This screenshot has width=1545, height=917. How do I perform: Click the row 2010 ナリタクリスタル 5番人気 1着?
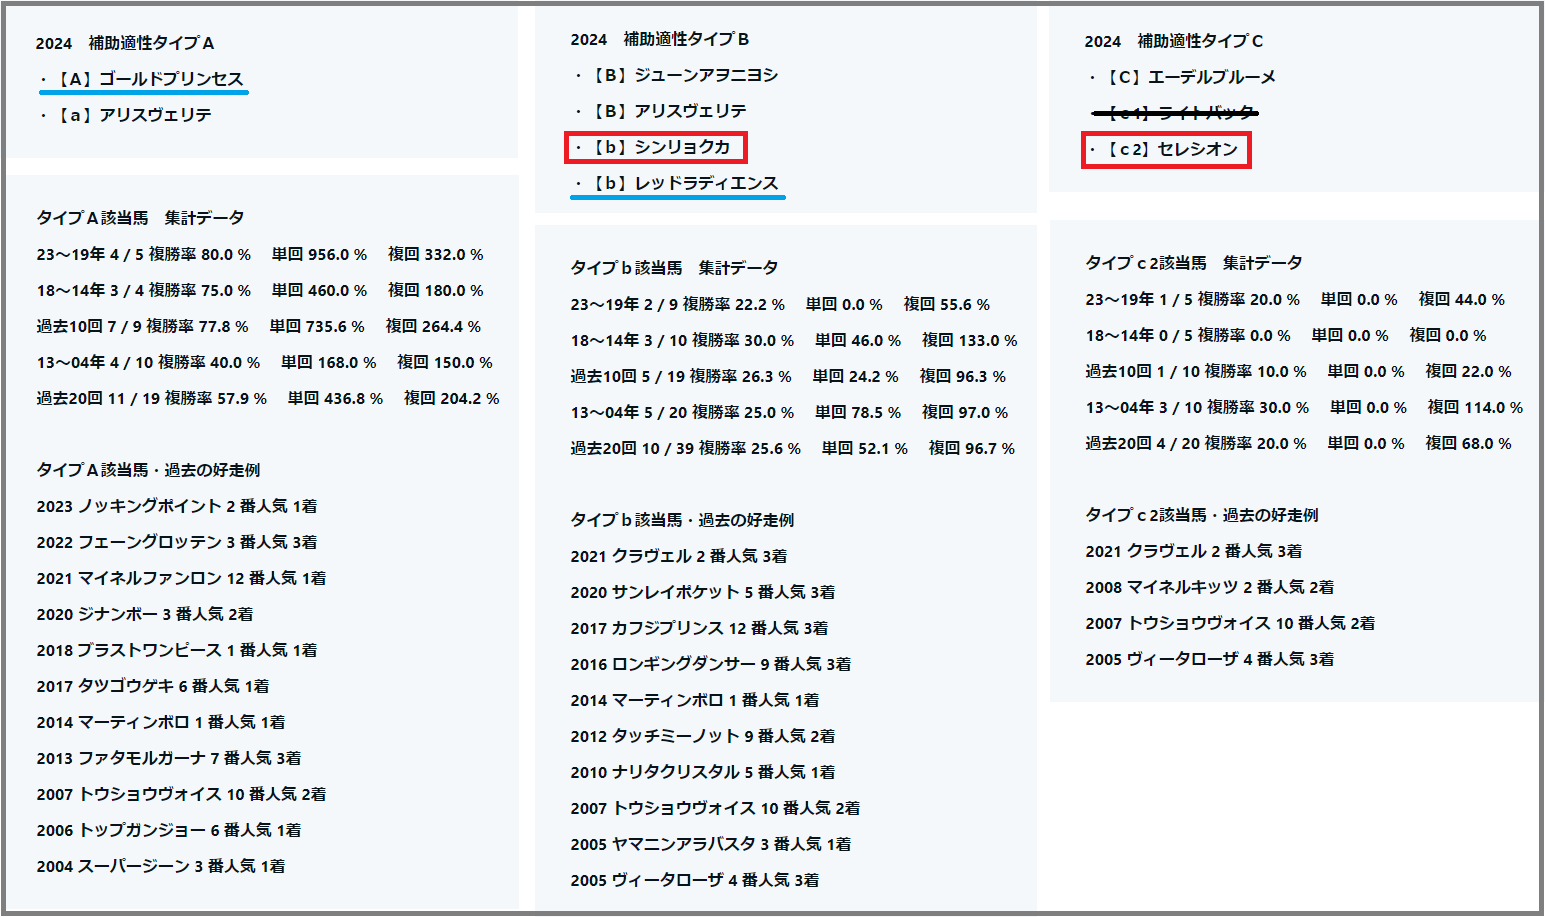click(703, 773)
